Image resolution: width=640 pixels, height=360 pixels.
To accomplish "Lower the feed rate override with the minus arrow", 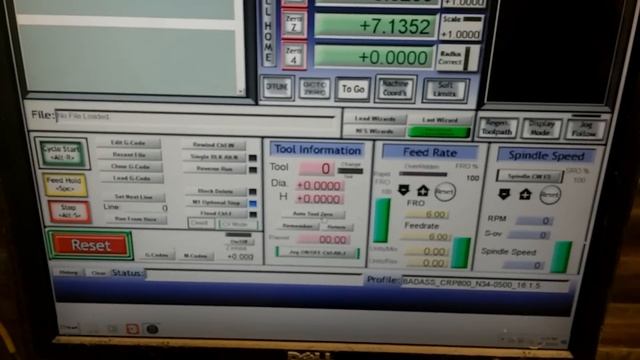I will click(404, 190).
